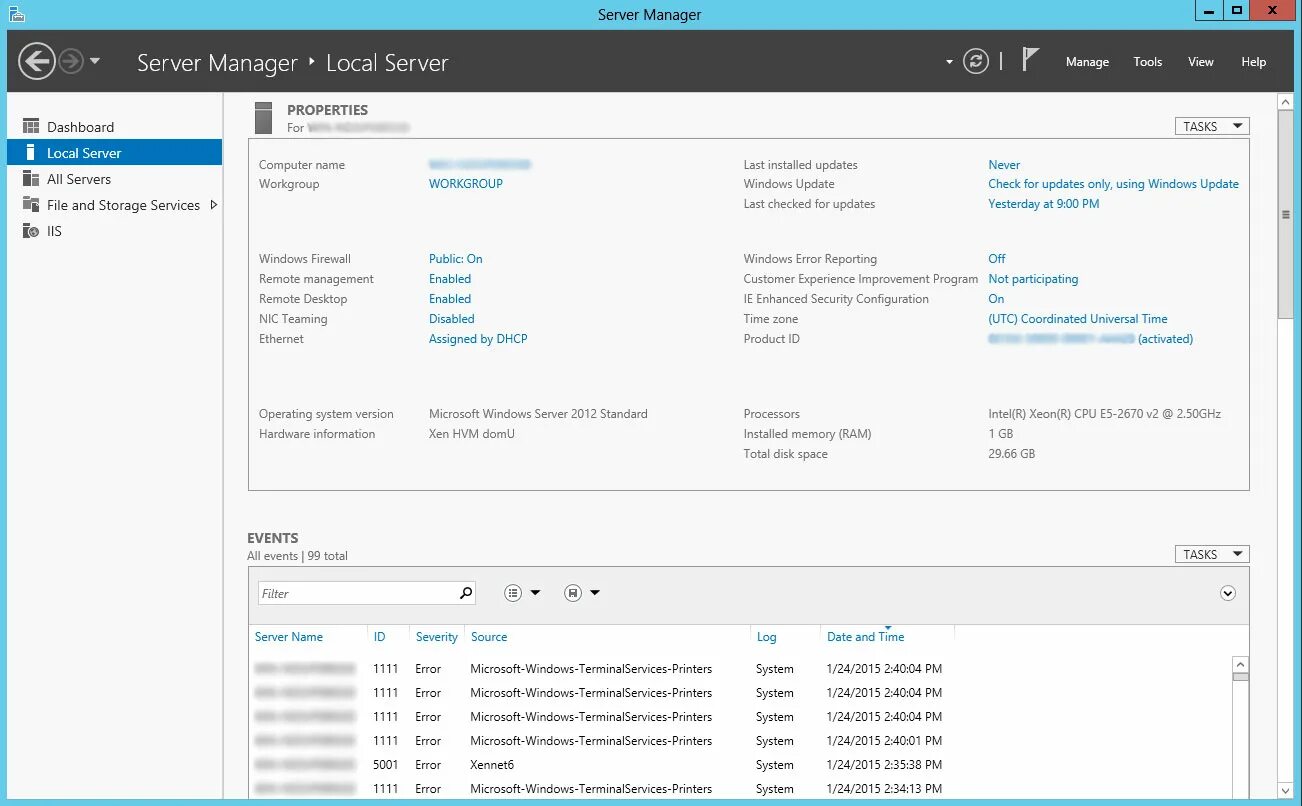Click the back navigation arrow
The height and width of the screenshot is (806, 1302).
(x=36, y=62)
